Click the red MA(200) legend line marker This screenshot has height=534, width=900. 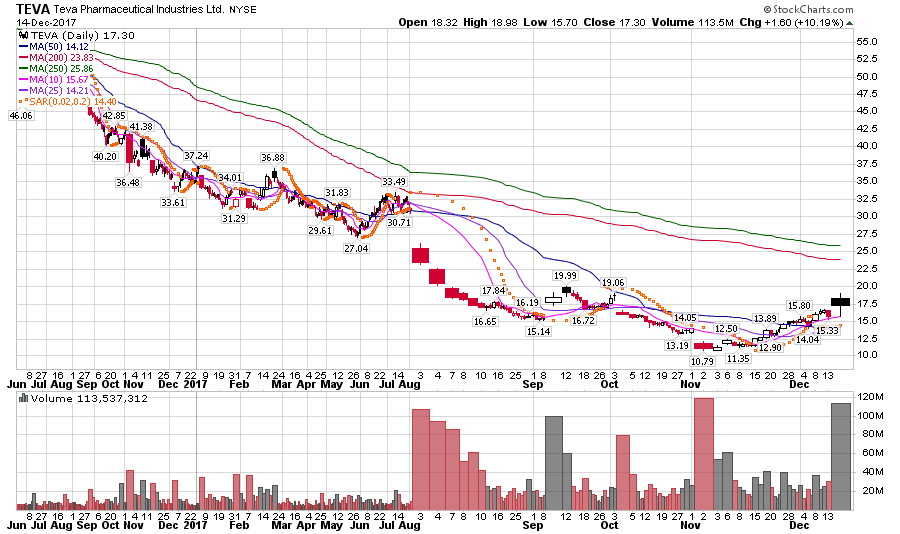coord(24,57)
